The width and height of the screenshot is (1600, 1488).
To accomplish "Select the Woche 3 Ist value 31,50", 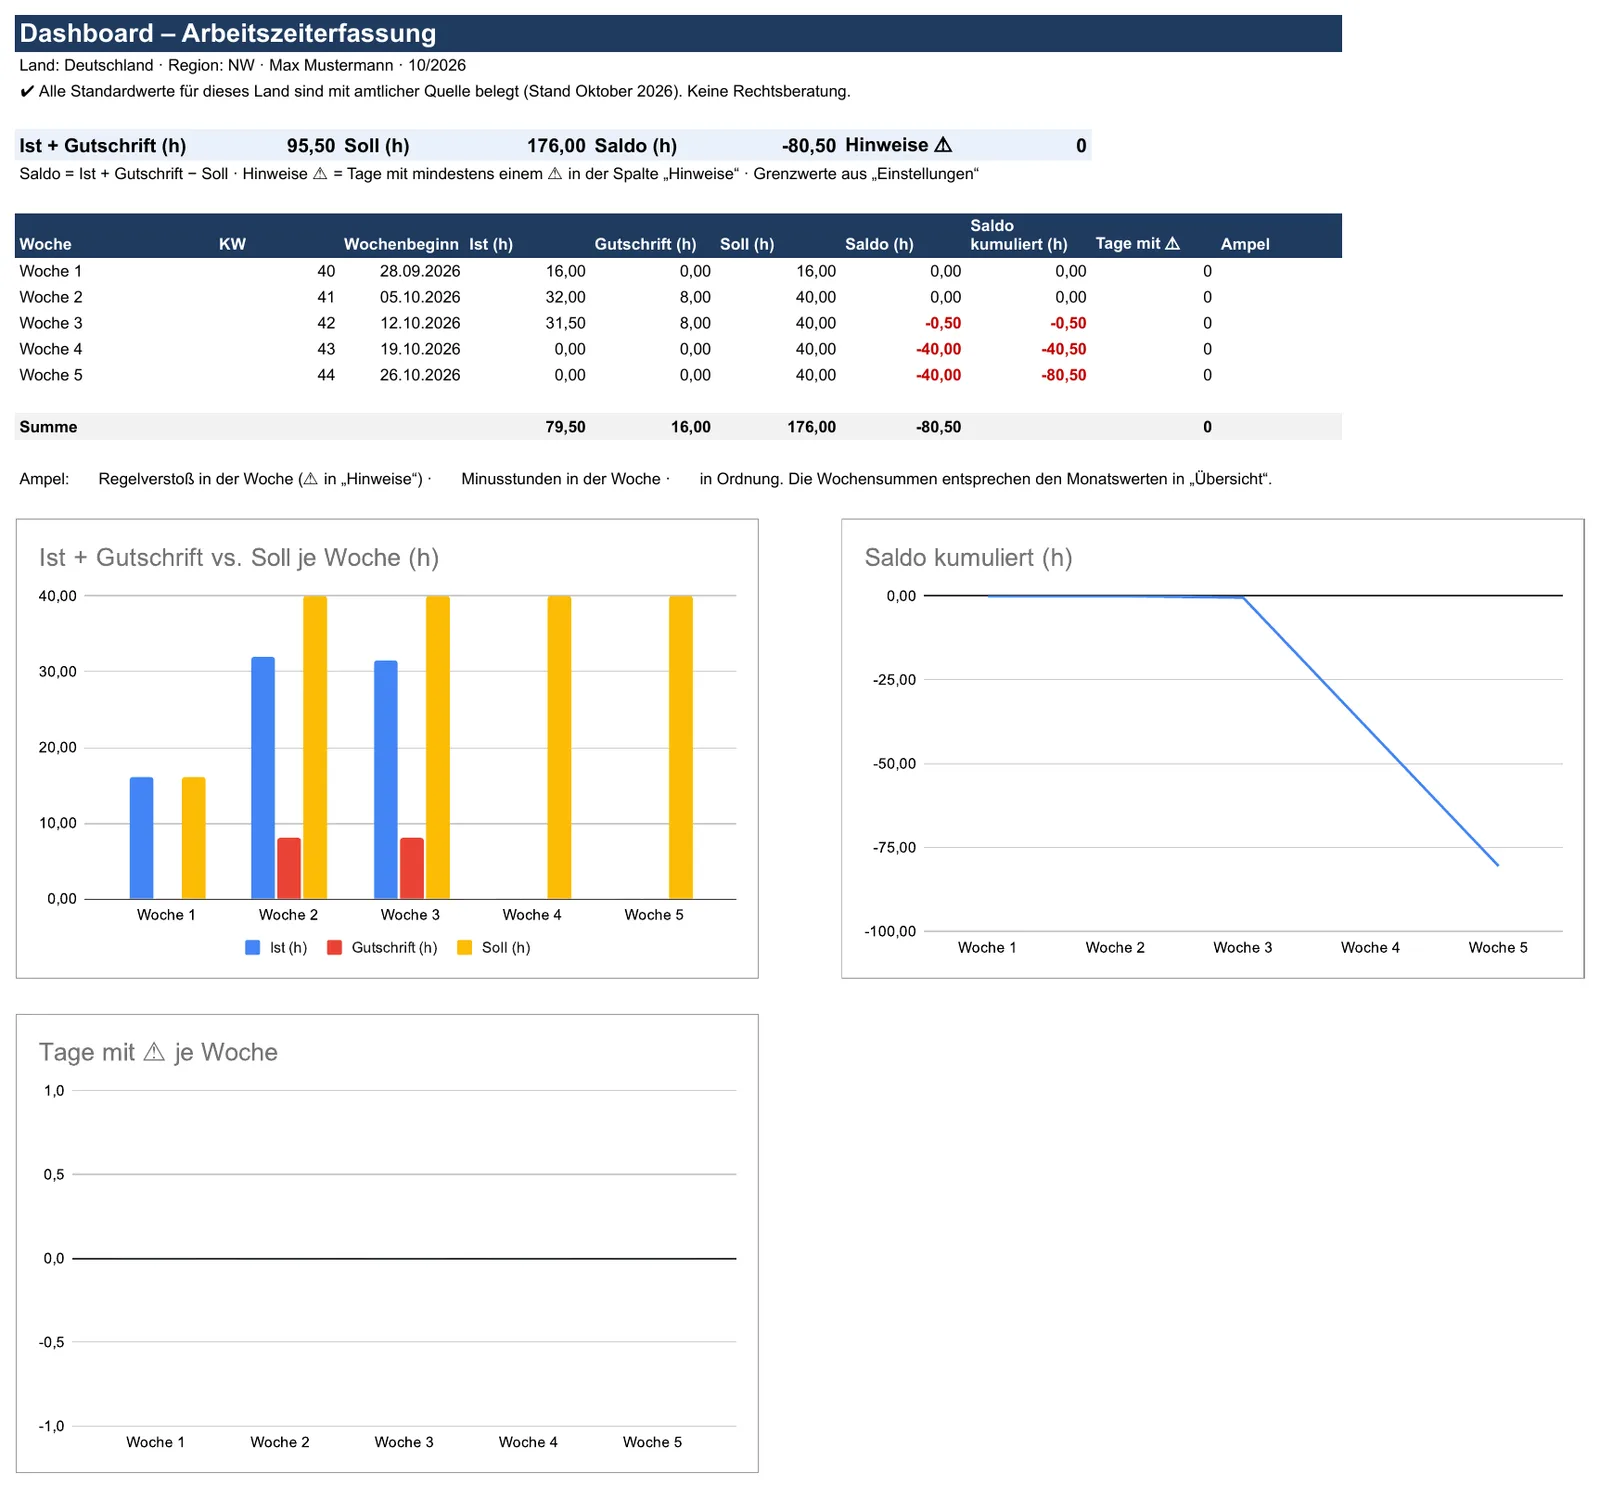I will [565, 323].
